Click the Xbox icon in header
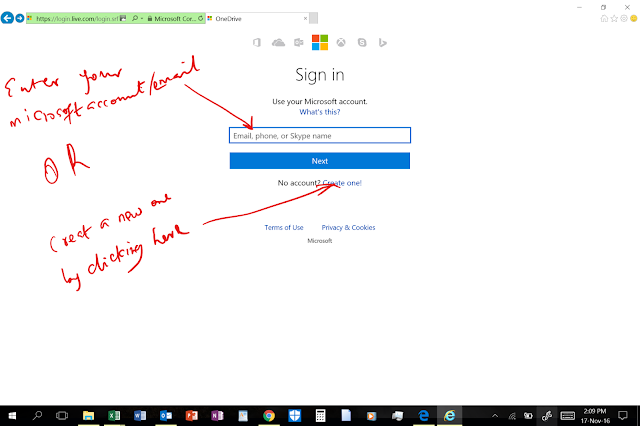 (x=341, y=42)
